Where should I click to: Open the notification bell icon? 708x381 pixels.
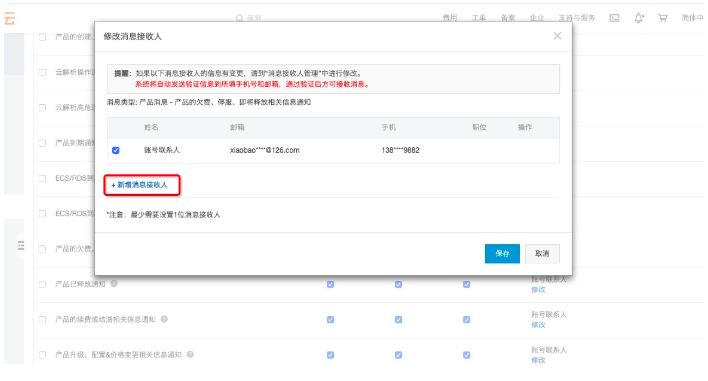638,18
